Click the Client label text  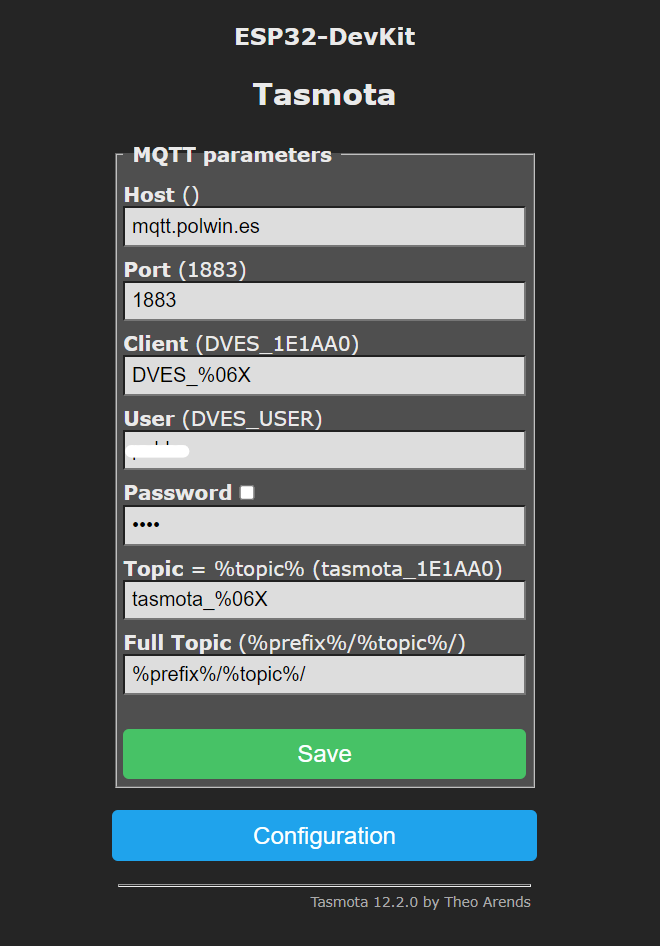pos(156,344)
